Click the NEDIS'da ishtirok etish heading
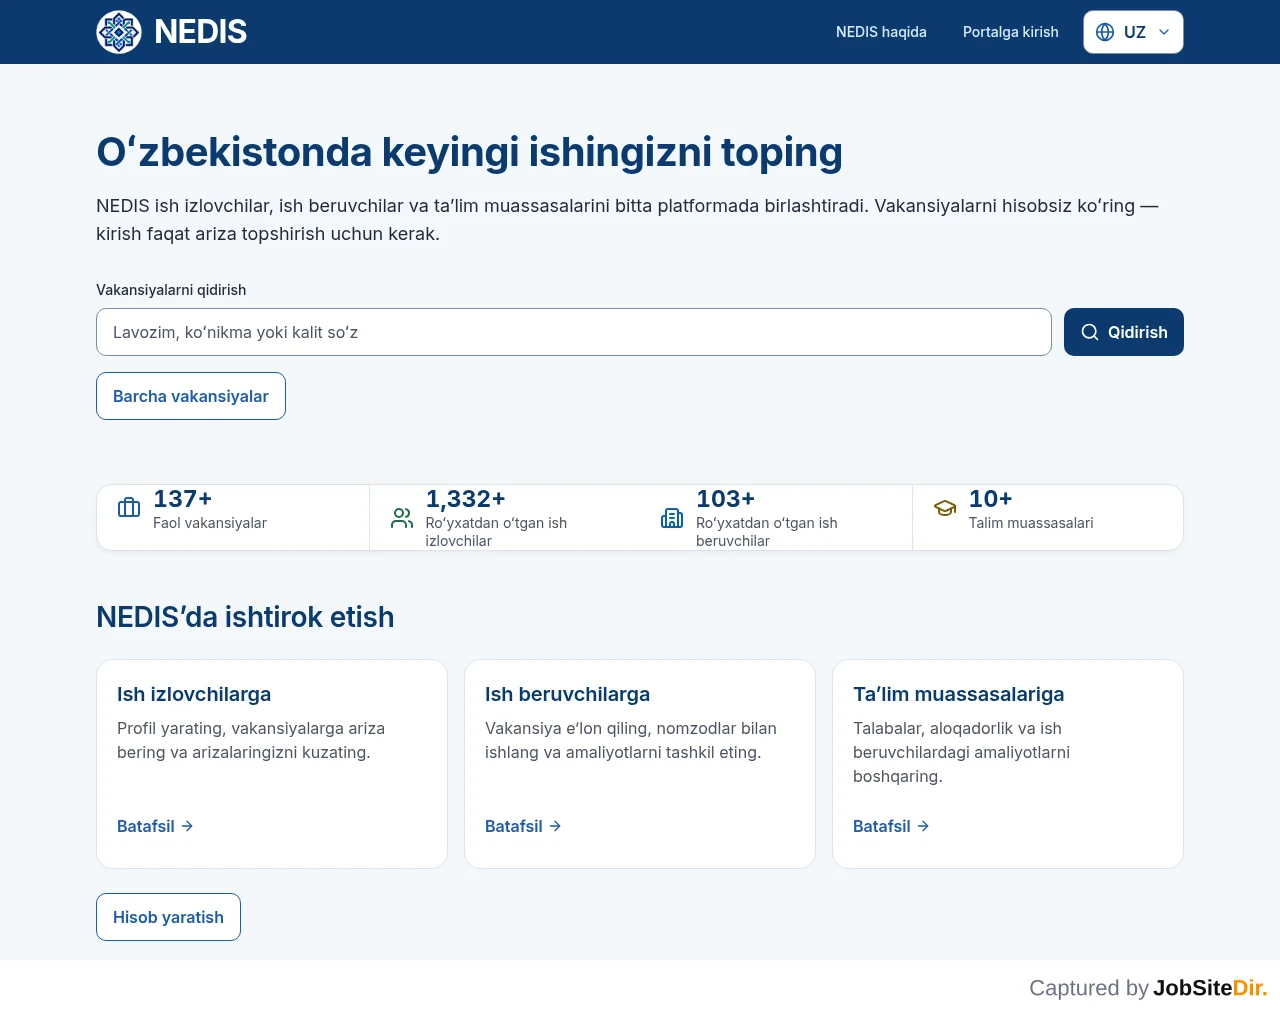 point(245,617)
